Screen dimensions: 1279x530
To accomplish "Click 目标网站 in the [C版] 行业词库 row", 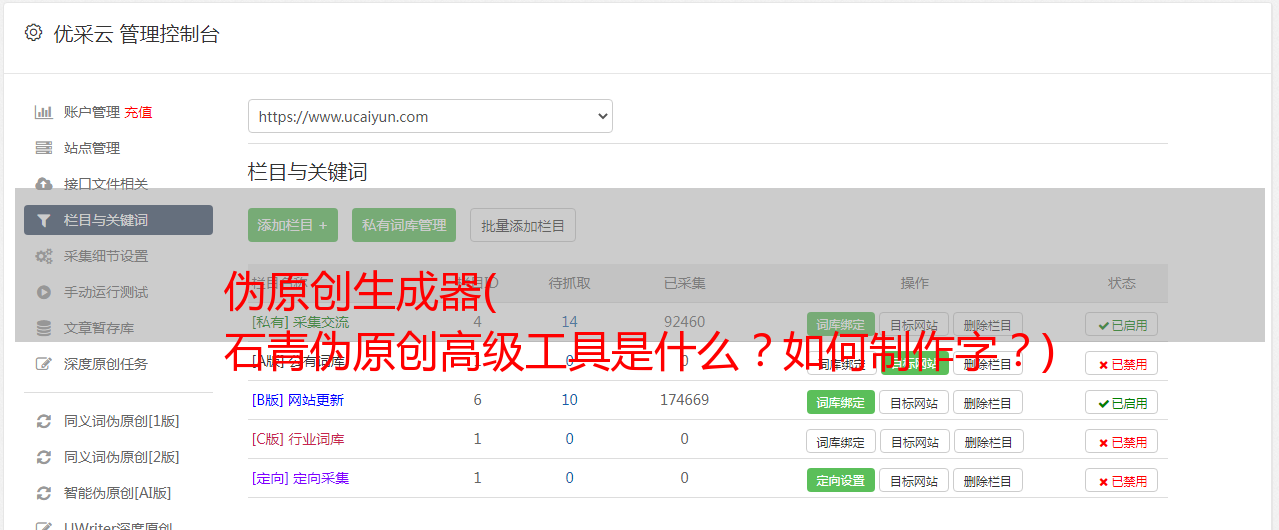I will [914, 441].
